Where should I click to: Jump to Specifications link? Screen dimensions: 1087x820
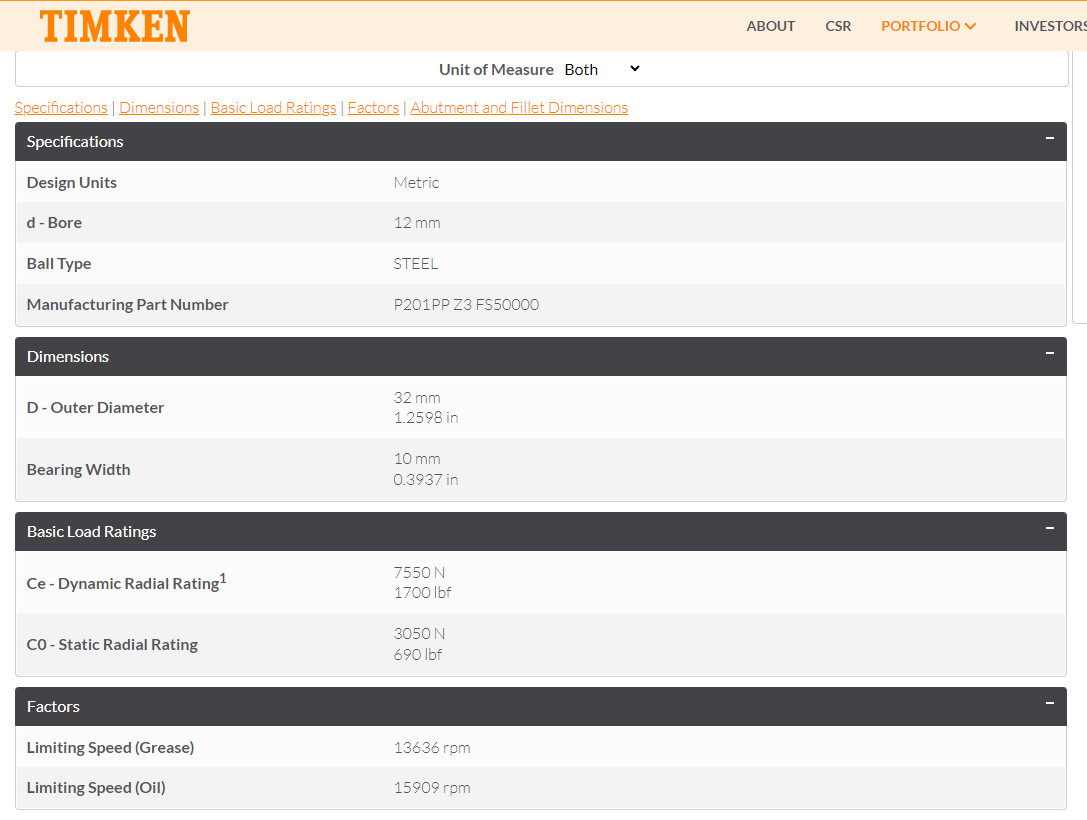[61, 107]
